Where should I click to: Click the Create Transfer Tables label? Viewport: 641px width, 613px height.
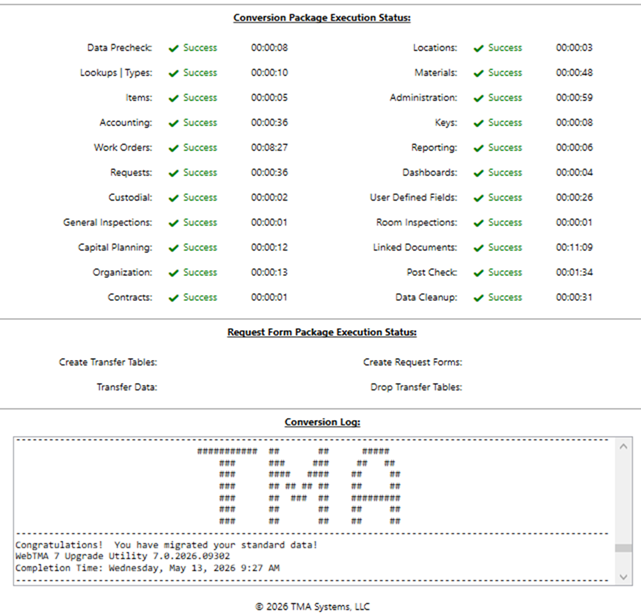[108, 362]
